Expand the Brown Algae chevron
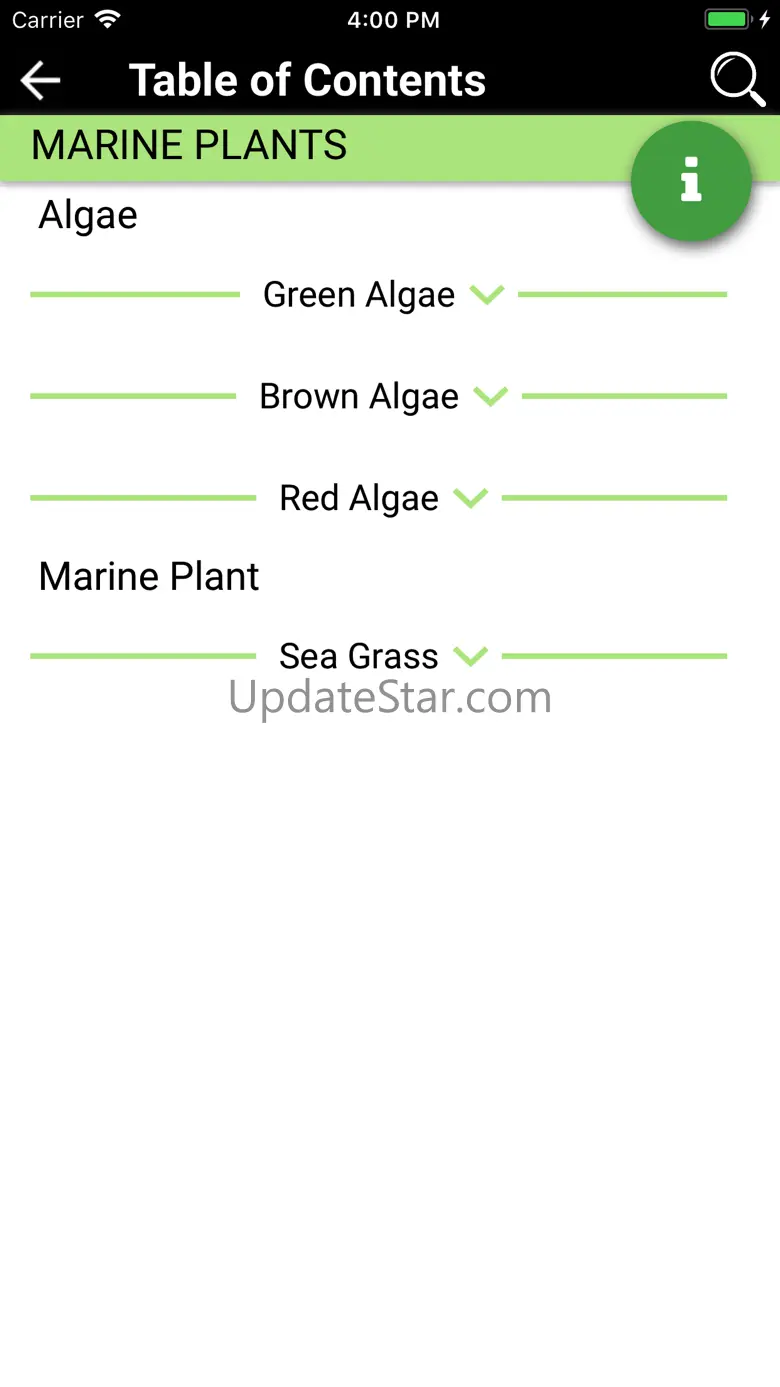 [x=491, y=397]
